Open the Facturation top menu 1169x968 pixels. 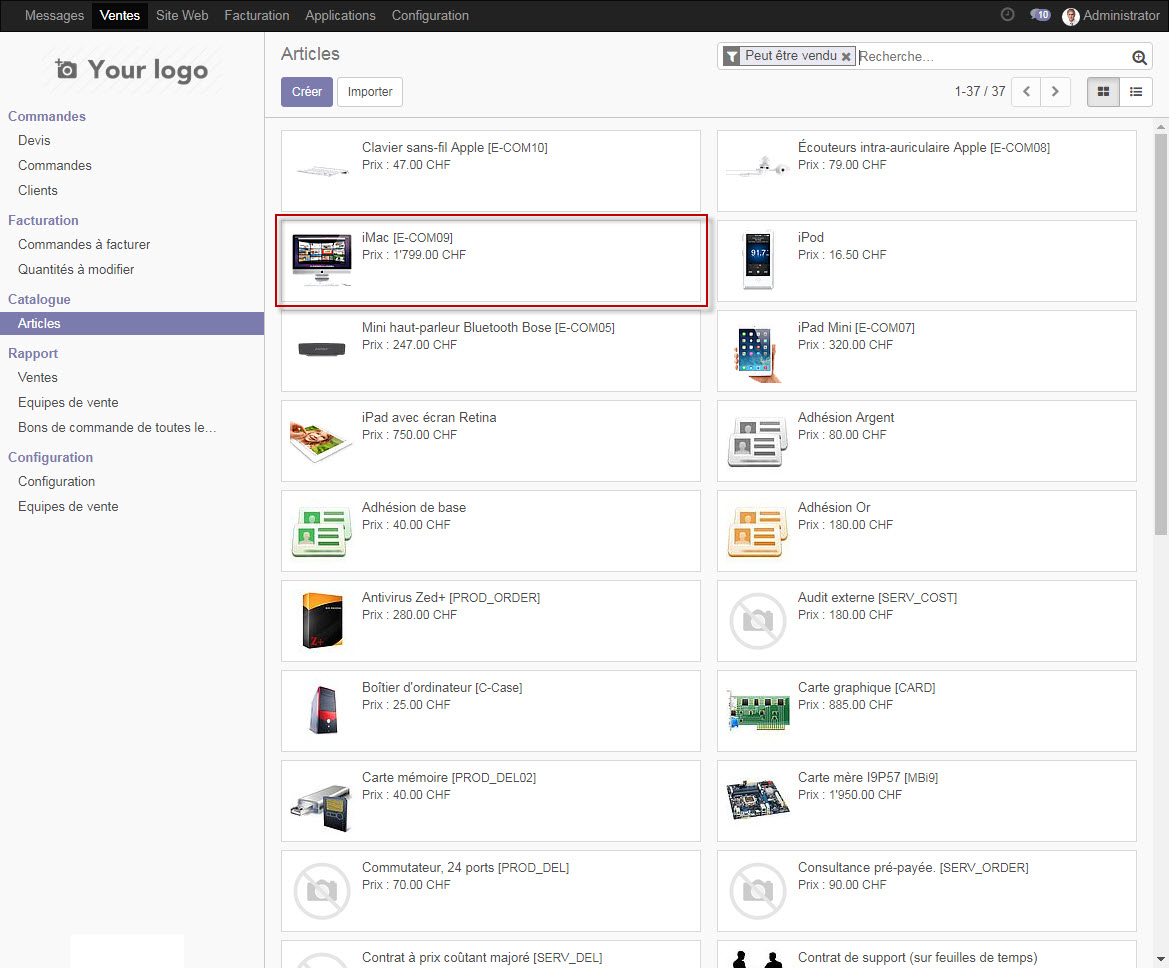point(257,16)
